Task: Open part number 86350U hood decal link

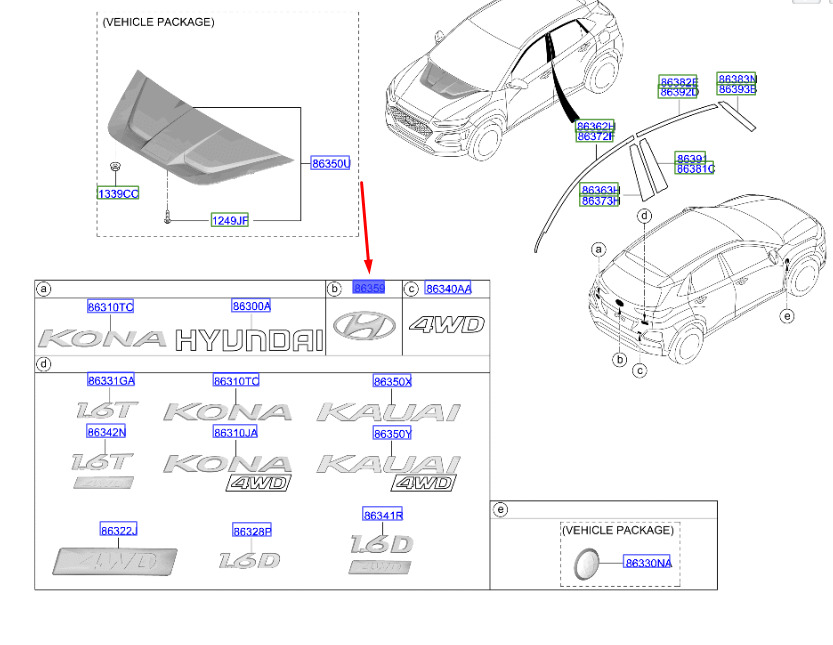Action: (x=330, y=164)
